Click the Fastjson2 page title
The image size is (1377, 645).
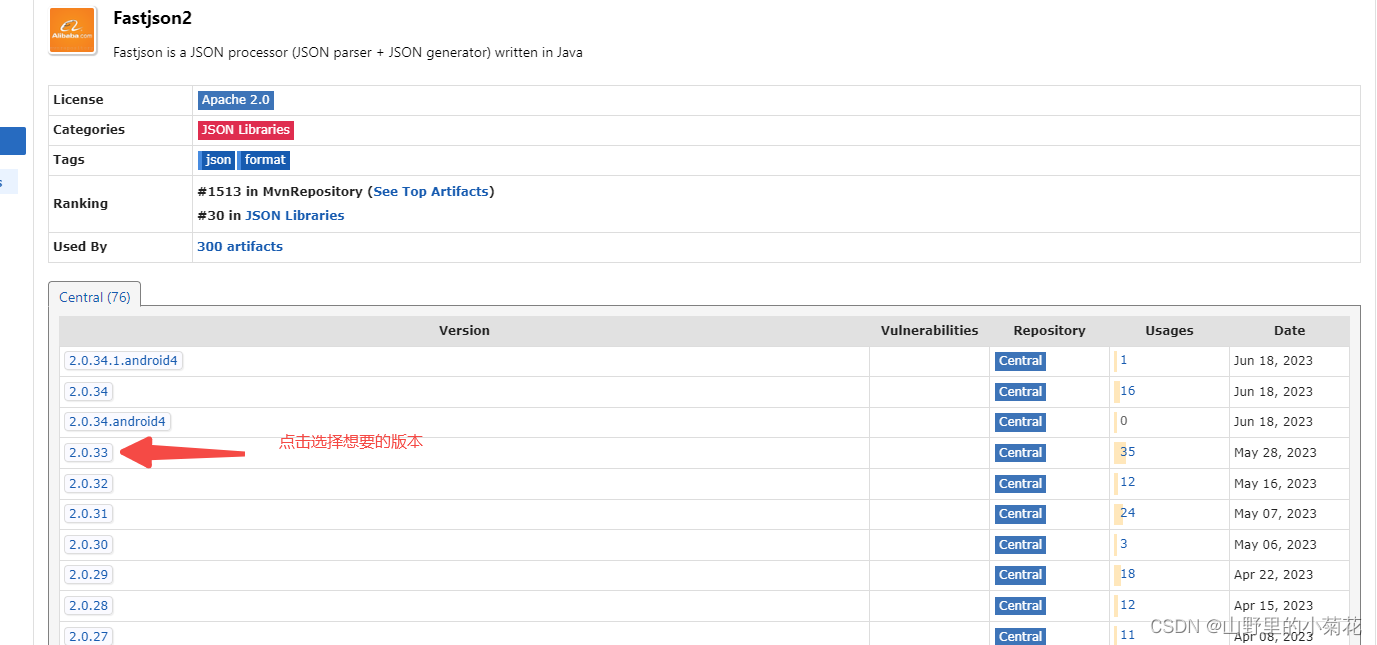coord(152,18)
